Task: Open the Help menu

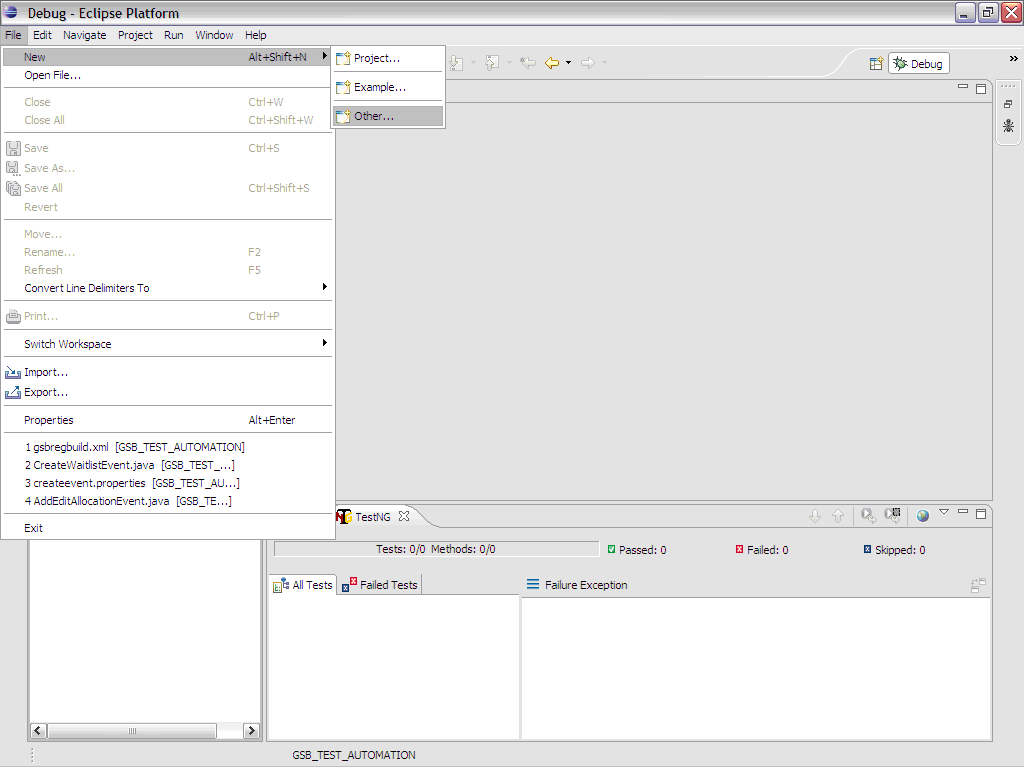Action: coord(255,35)
